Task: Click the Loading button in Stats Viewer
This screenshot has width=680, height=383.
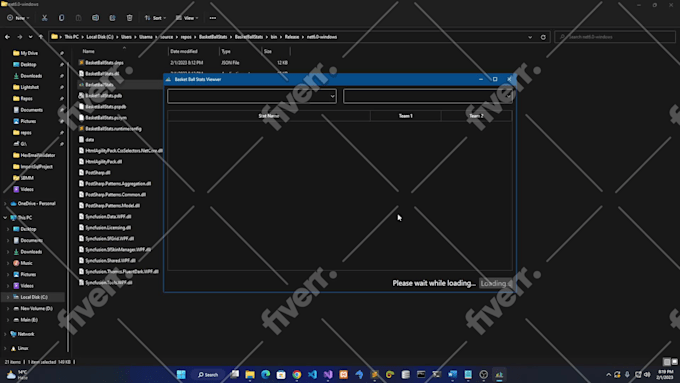Action: (496, 283)
